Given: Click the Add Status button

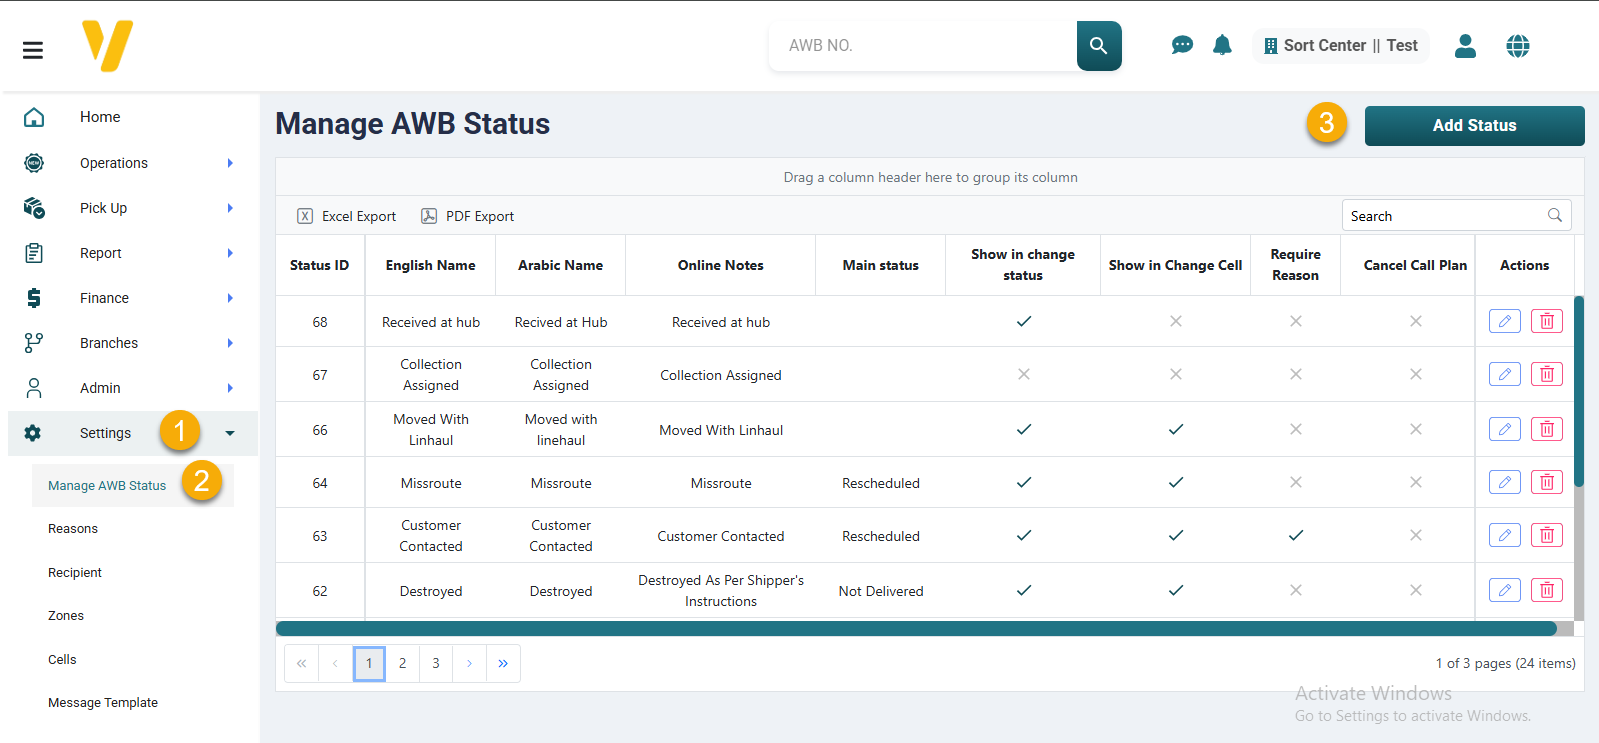Looking at the screenshot, I should 1475,126.
